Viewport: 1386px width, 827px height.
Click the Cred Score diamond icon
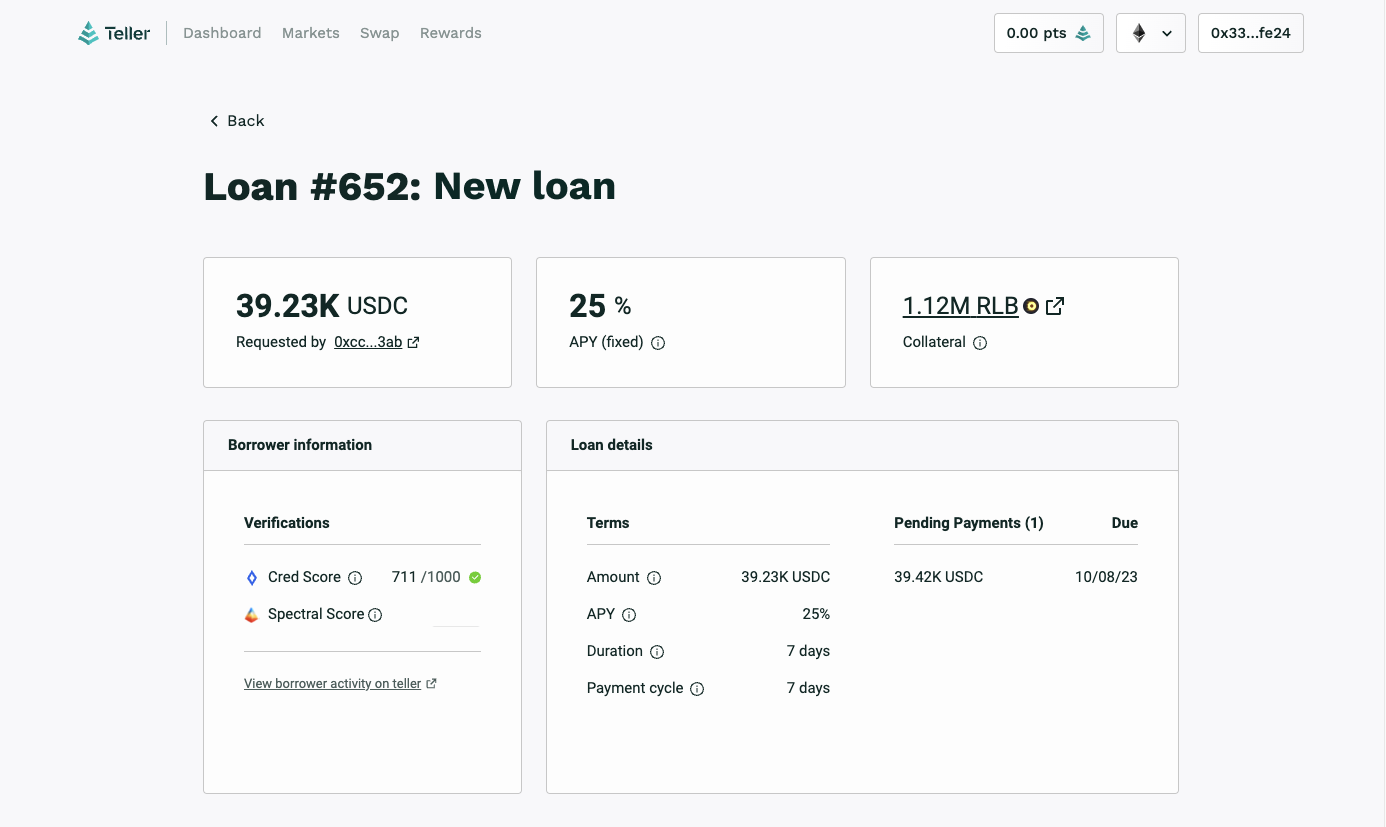click(252, 577)
